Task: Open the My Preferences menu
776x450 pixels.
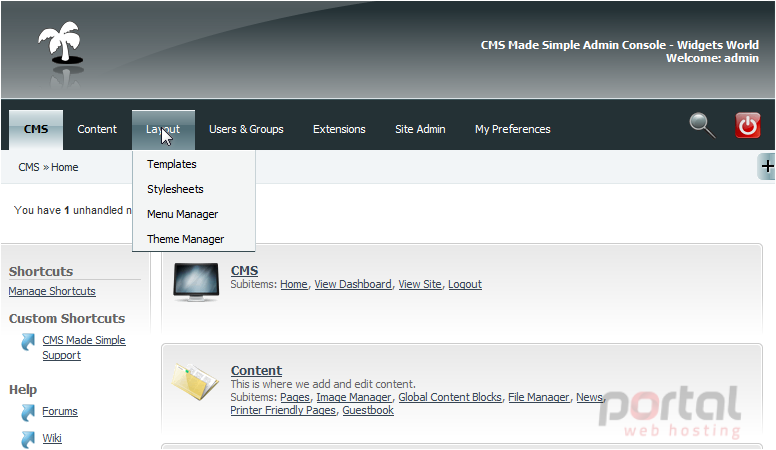Action: pos(513,129)
